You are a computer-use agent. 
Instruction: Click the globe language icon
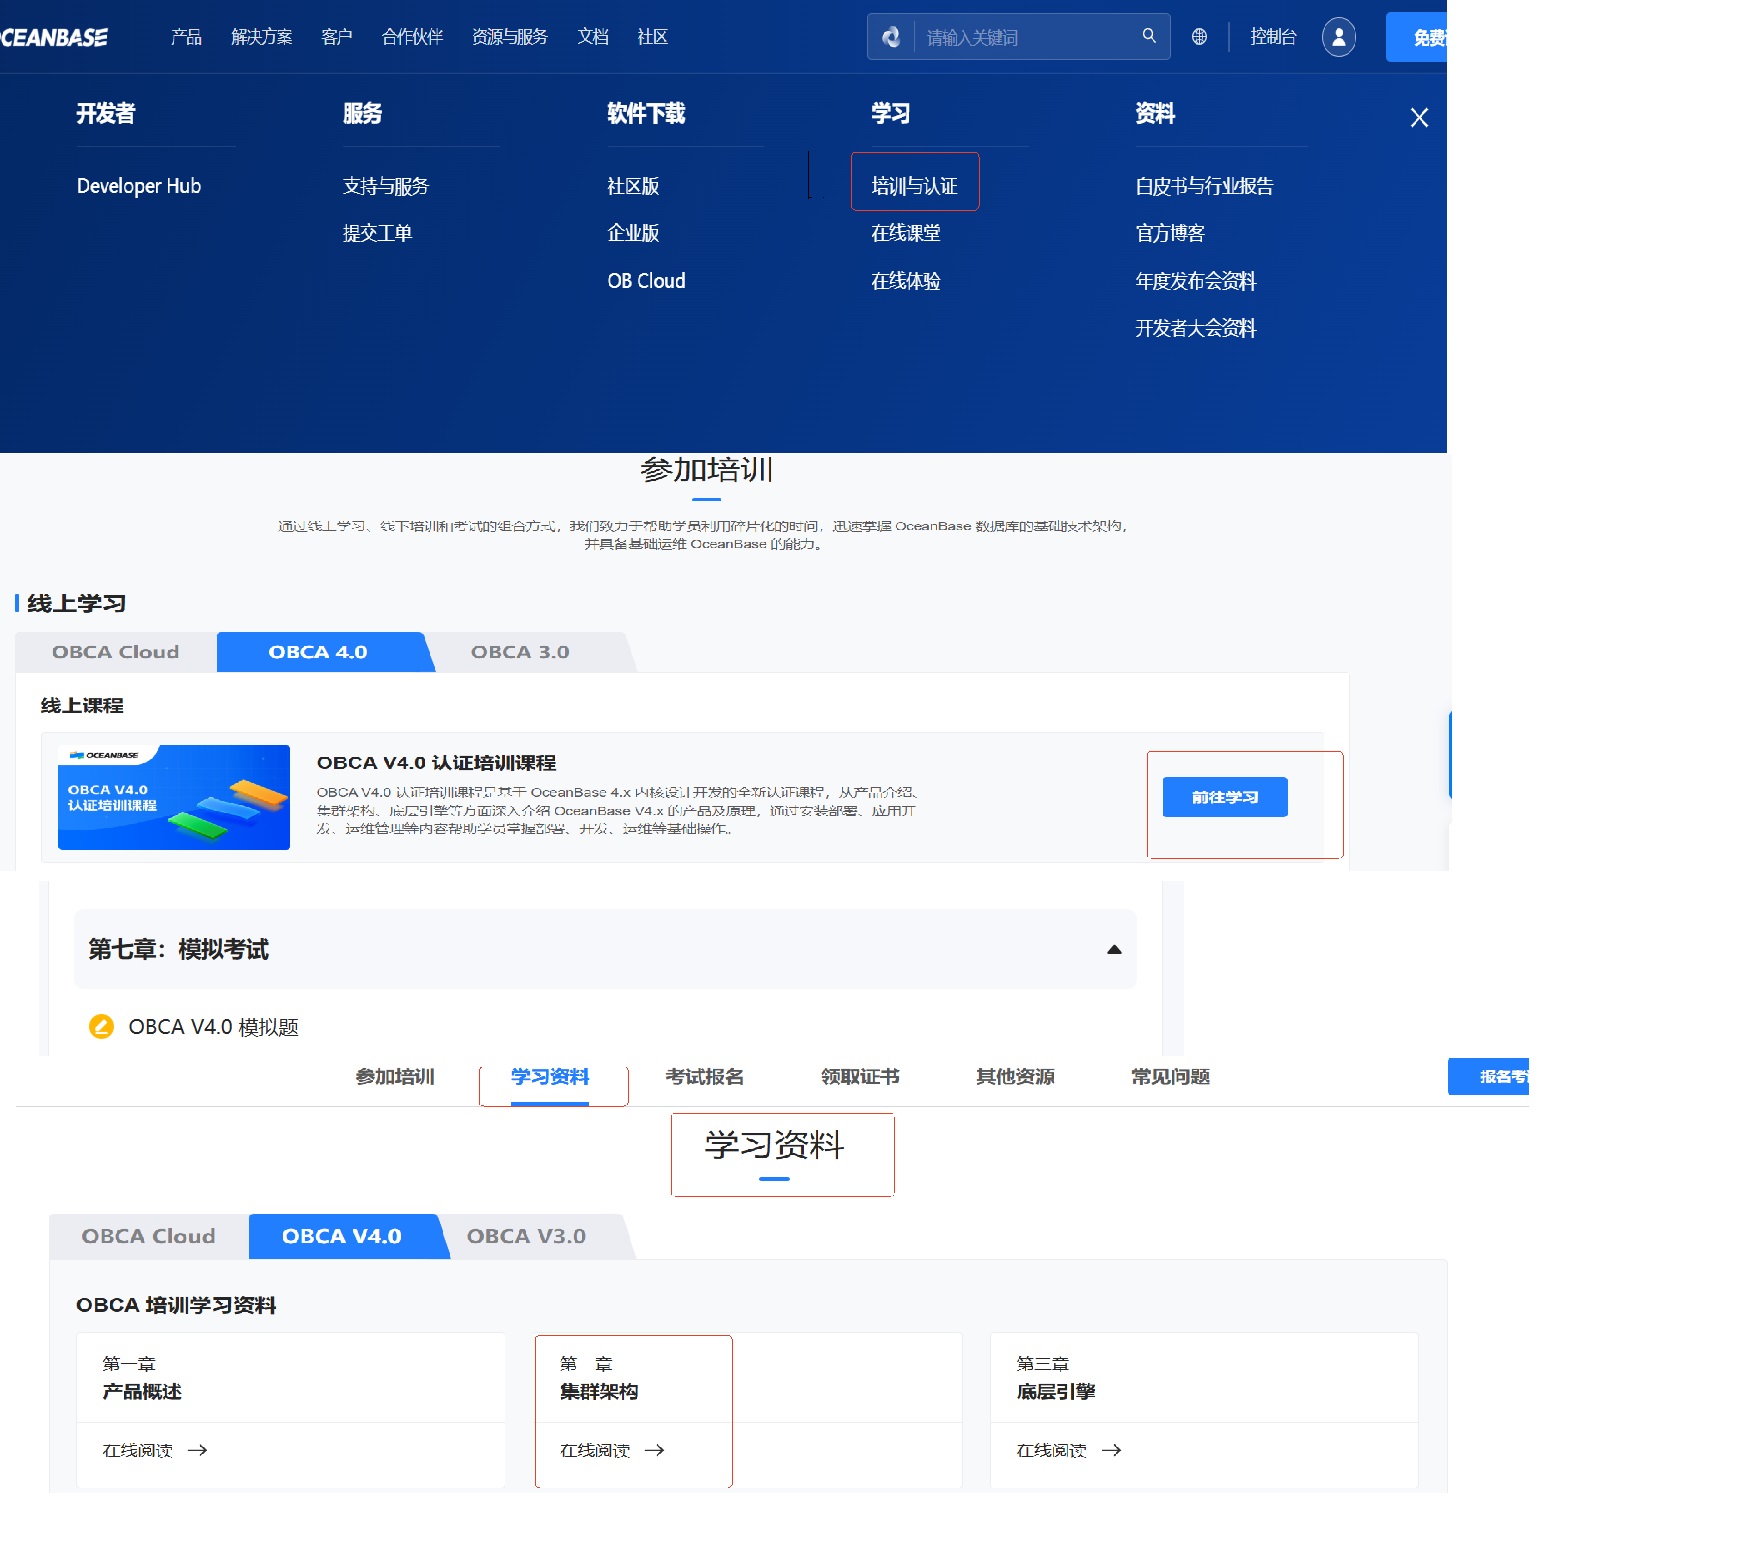pyautogui.click(x=1199, y=37)
